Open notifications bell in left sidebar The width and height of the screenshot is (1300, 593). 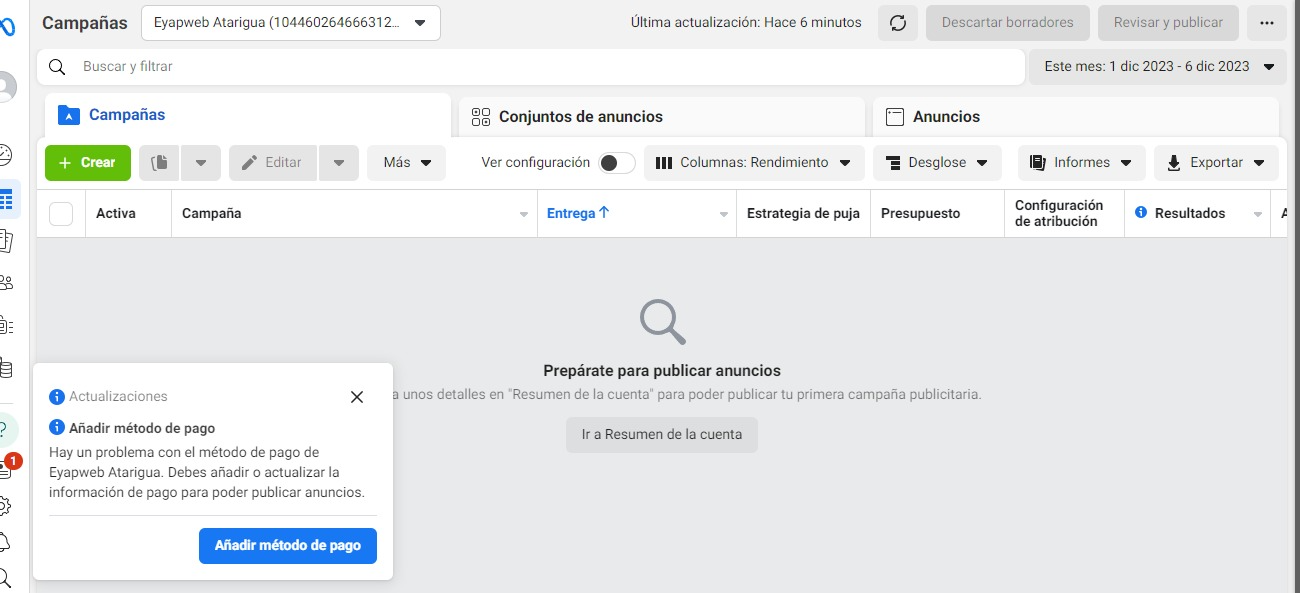[5, 542]
